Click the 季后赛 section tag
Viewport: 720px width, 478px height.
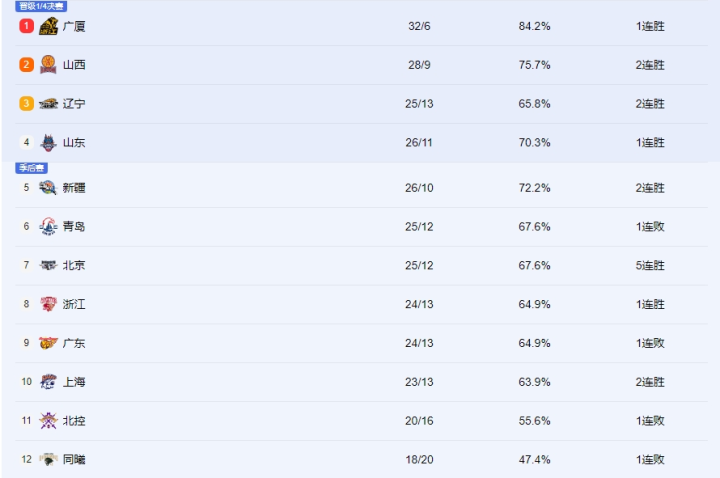tap(32, 168)
